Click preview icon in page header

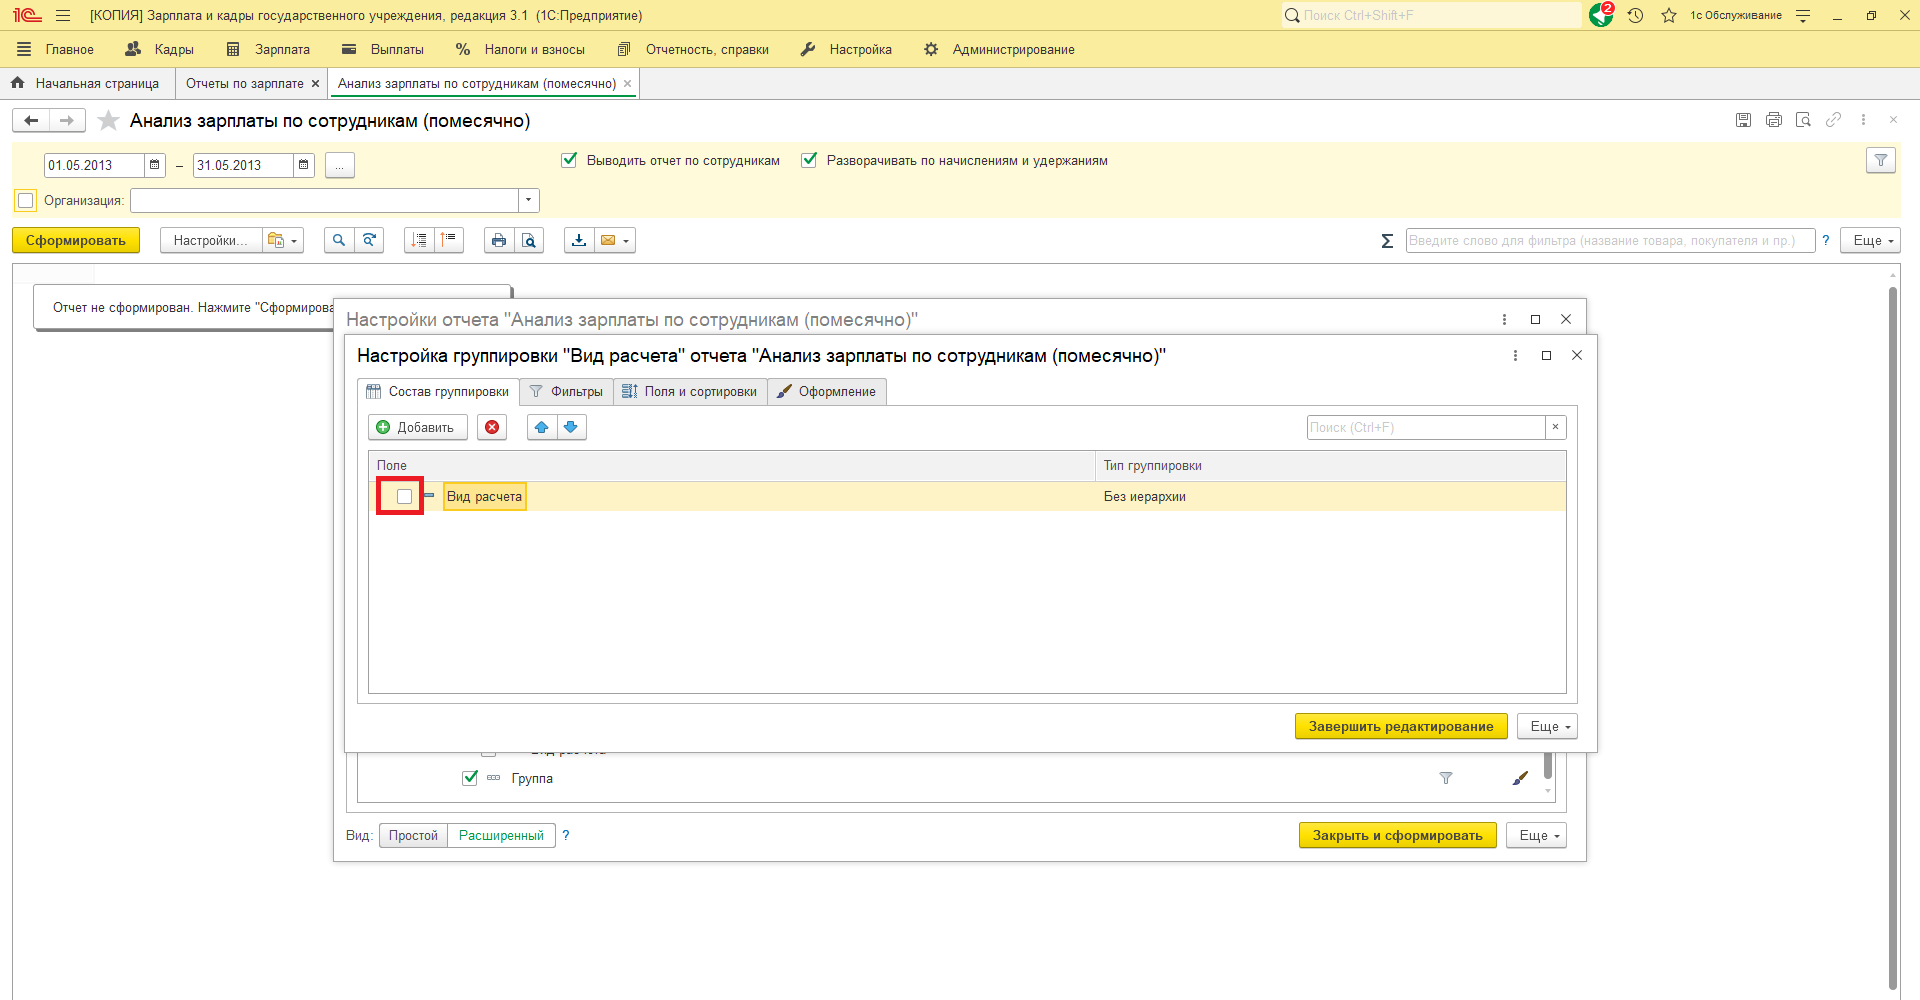click(x=1803, y=120)
